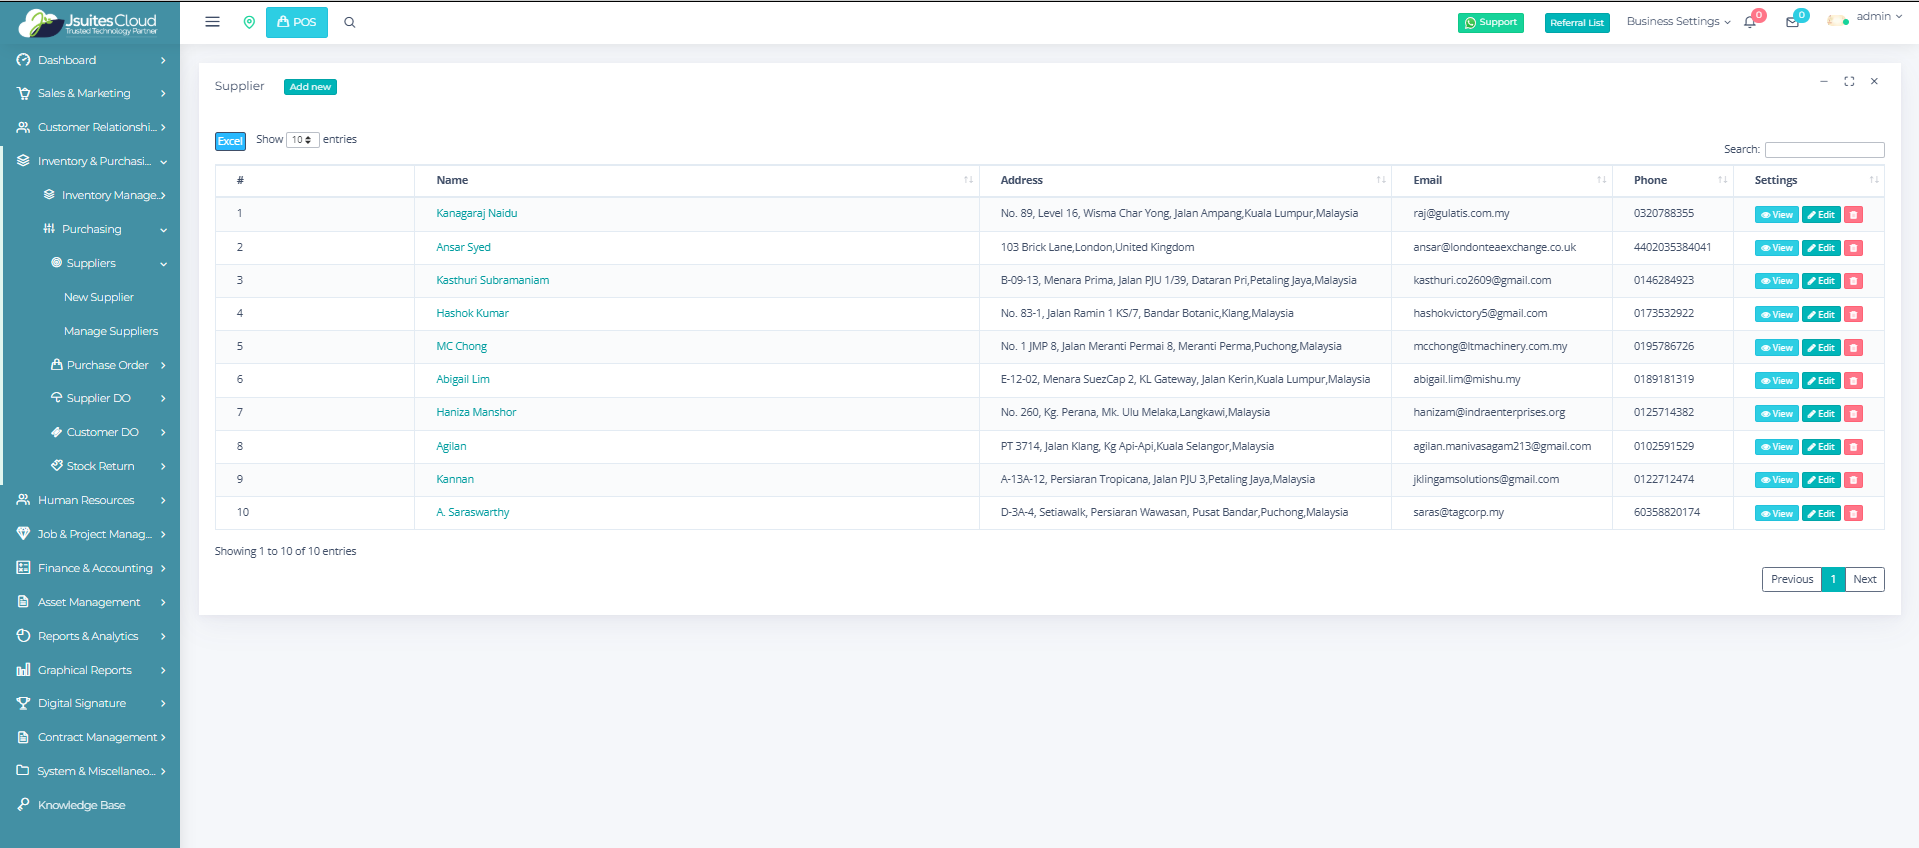Image resolution: width=1919 pixels, height=848 pixels.
Task: Click the location pin icon in the top bar
Action: [249, 22]
